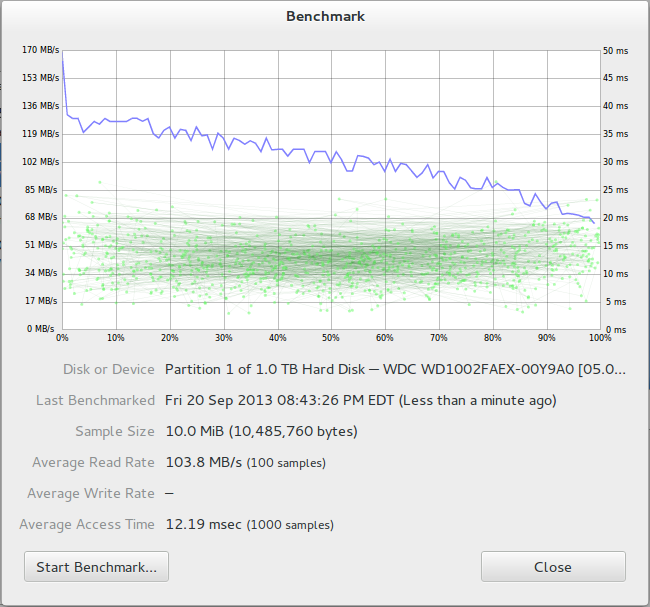The height and width of the screenshot is (607, 650).
Task: Click the 10% x-axis label
Action: click(x=116, y=337)
